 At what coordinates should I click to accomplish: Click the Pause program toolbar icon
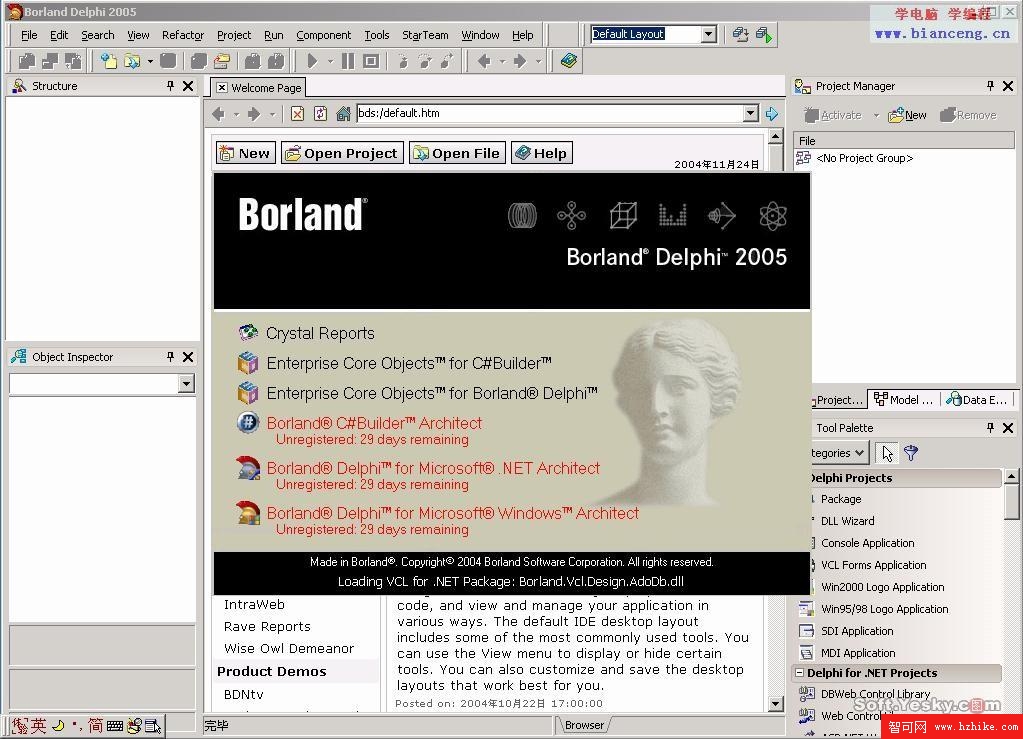click(348, 61)
